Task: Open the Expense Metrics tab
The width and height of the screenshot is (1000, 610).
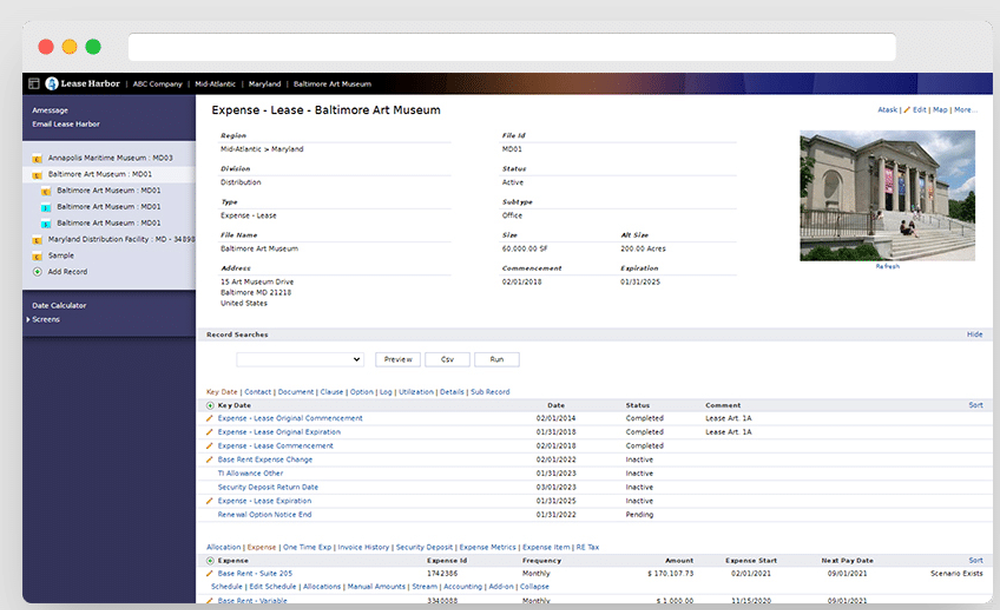Action: [488, 547]
